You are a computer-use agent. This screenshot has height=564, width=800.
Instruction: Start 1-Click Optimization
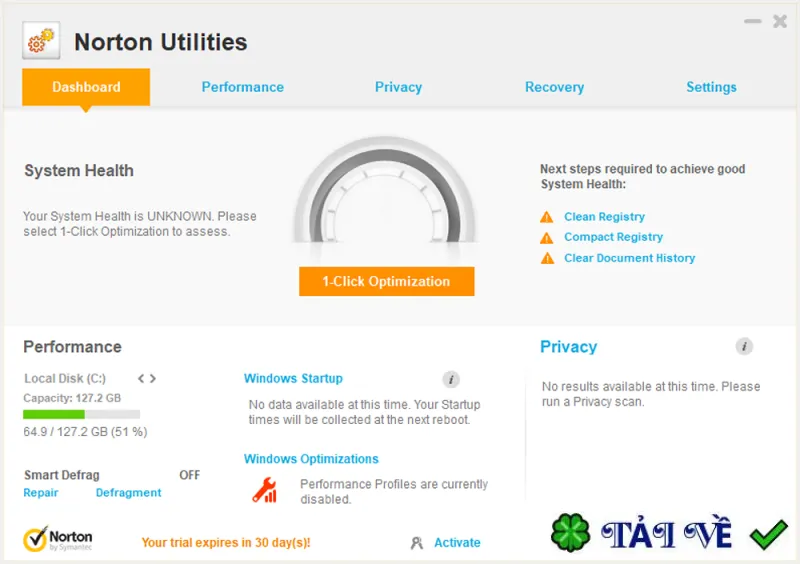387,281
